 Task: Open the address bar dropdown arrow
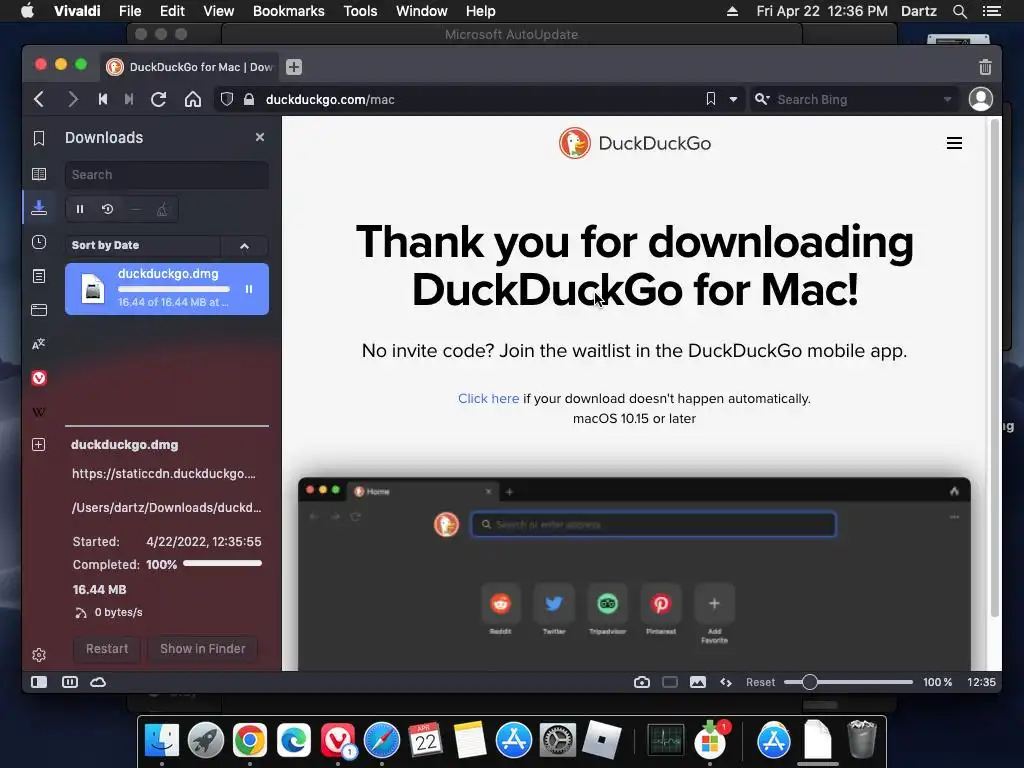tap(733, 100)
